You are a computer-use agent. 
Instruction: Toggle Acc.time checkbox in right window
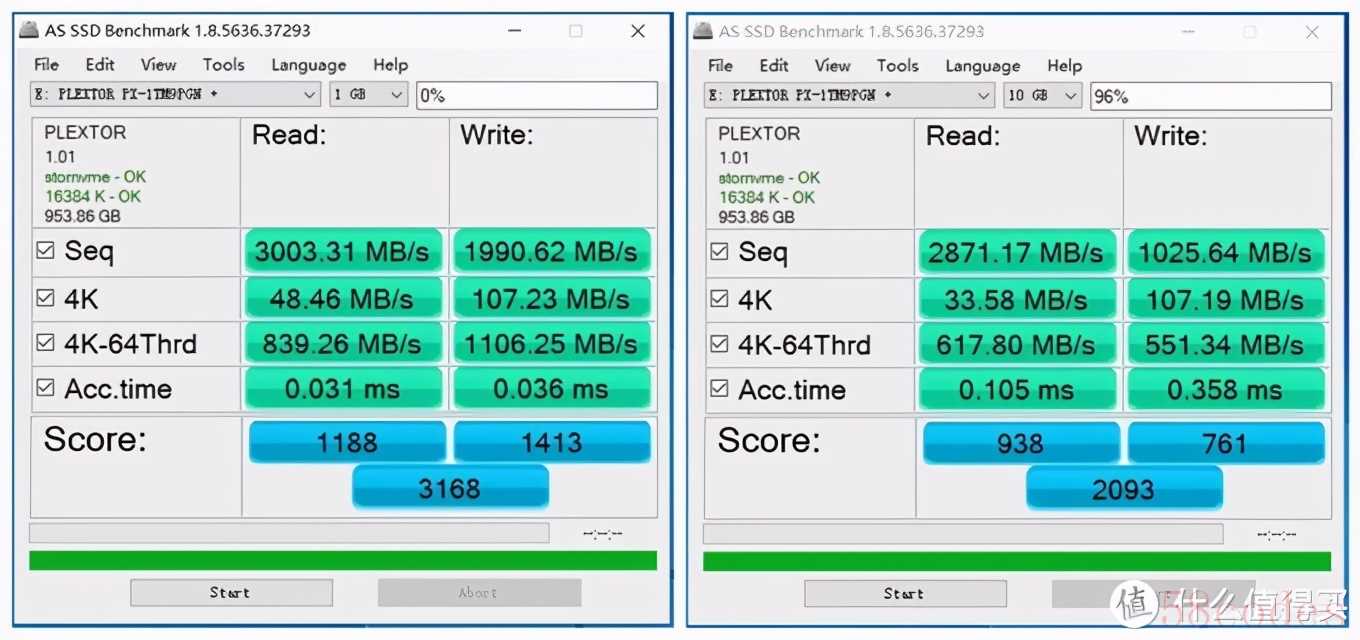pos(719,389)
